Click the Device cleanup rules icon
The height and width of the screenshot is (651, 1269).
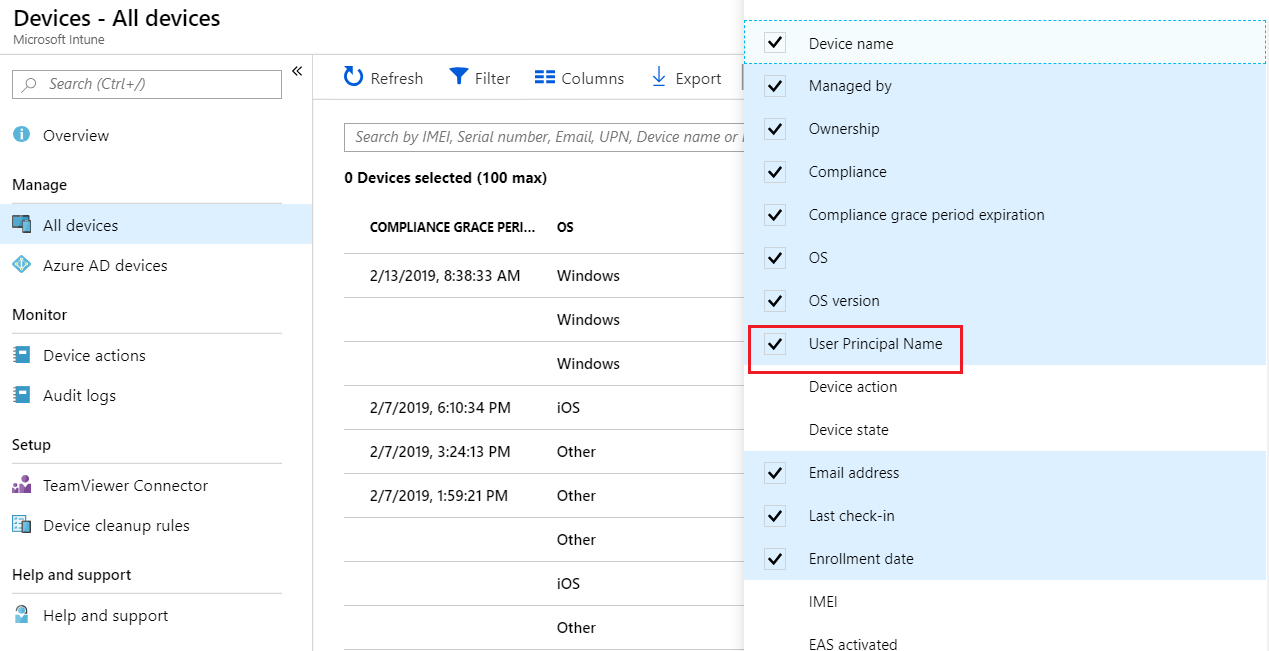(x=22, y=525)
